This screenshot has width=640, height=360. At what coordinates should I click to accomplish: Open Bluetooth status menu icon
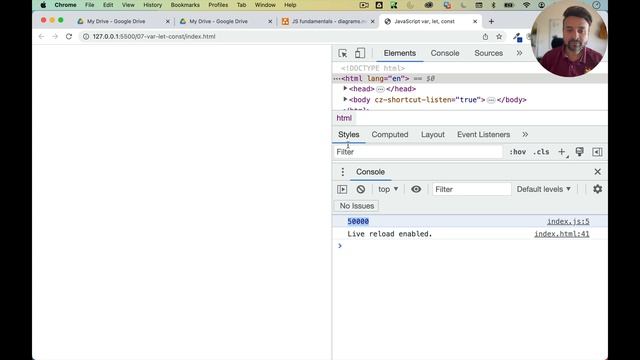click(493, 5)
